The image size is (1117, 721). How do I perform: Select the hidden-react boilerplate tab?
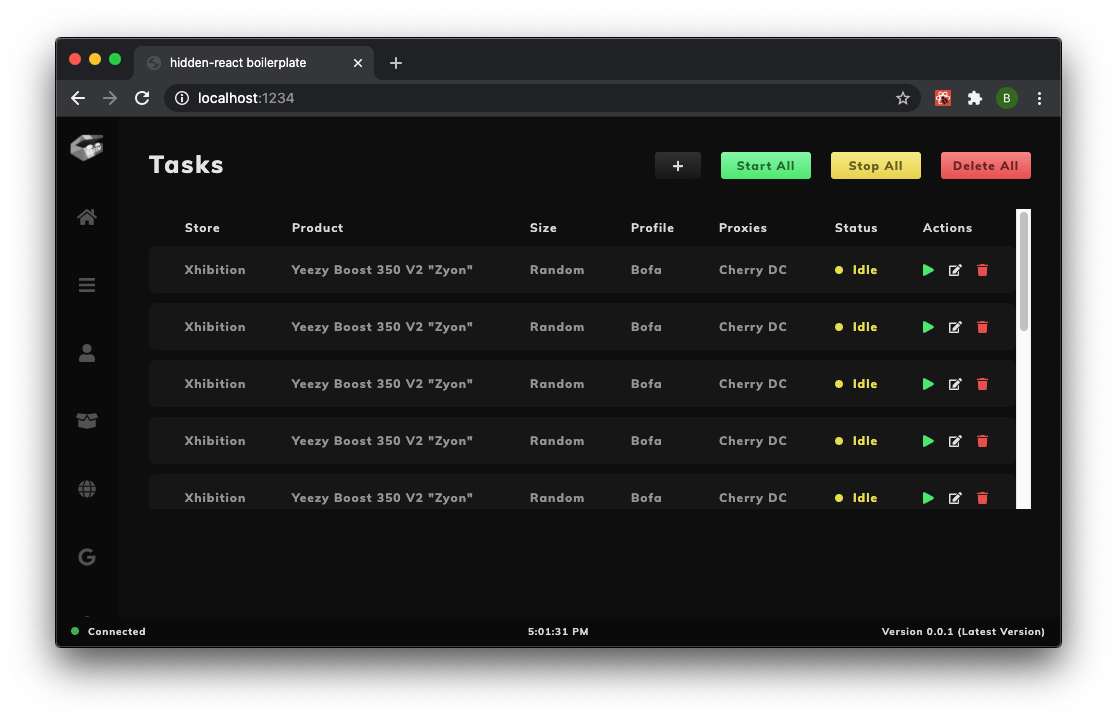point(254,63)
